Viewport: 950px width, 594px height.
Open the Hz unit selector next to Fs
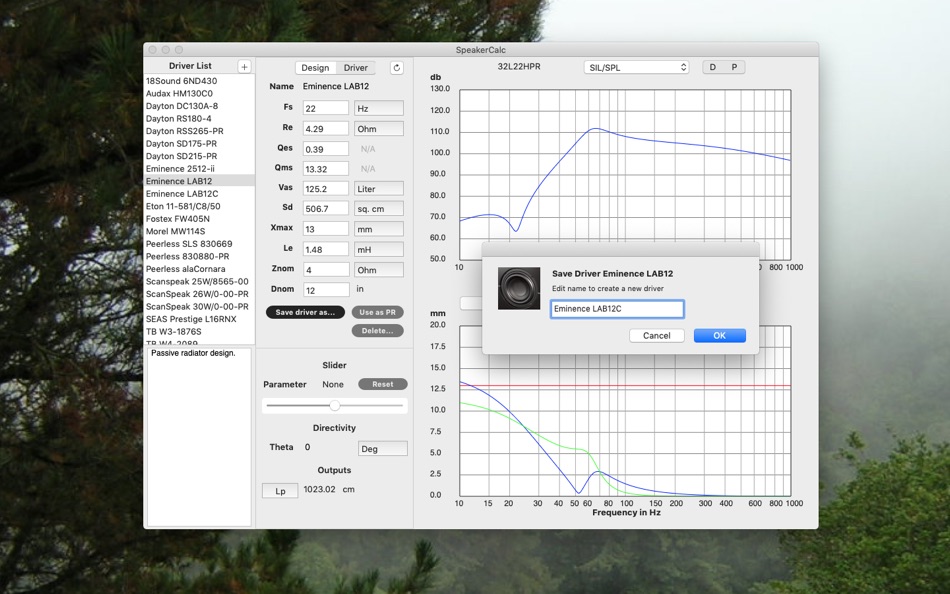coord(378,107)
